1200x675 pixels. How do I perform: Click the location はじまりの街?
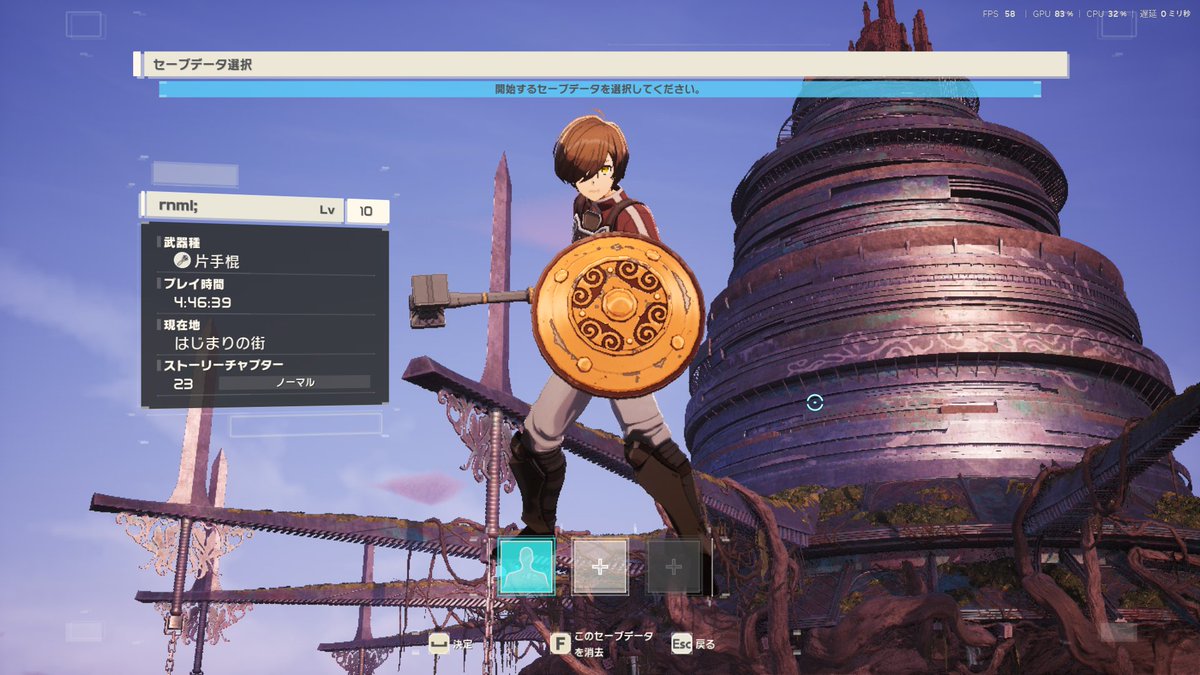click(220, 343)
